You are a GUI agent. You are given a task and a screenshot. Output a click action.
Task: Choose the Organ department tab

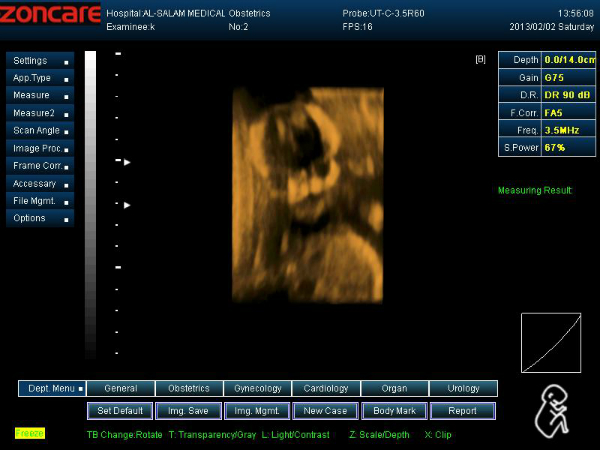click(x=395, y=388)
